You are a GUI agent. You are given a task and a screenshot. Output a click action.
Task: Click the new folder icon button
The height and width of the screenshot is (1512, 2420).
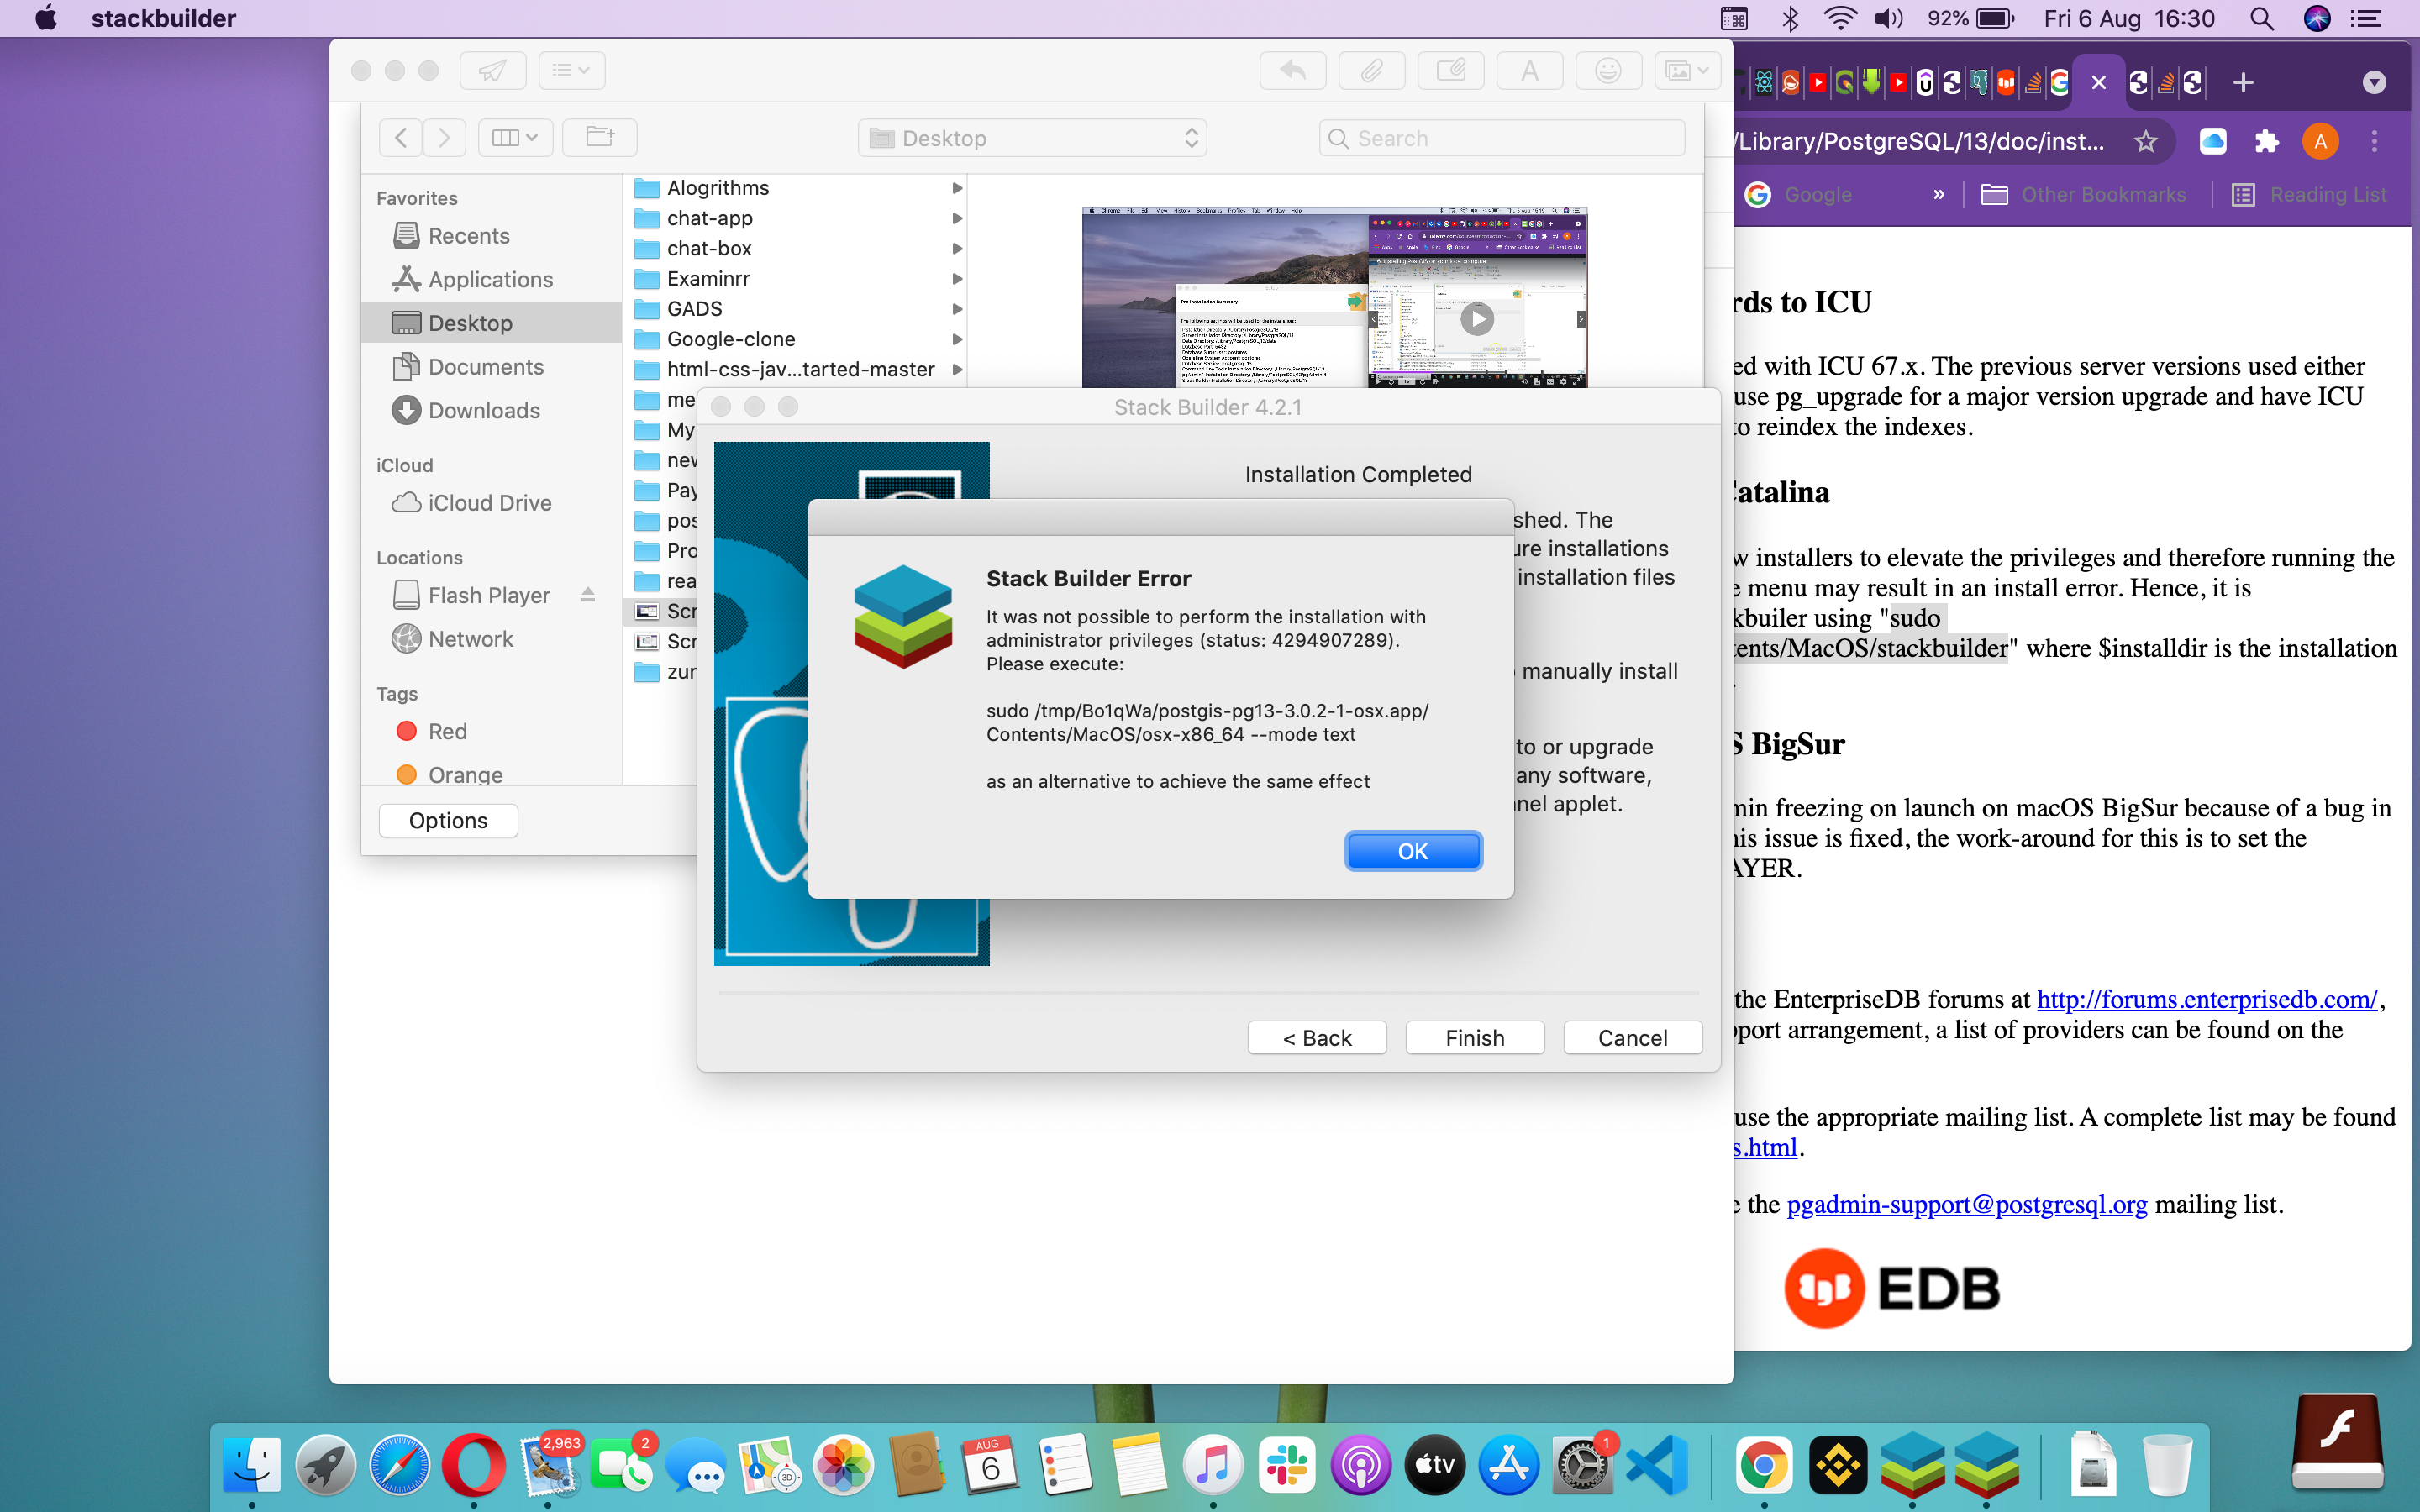(600, 137)
